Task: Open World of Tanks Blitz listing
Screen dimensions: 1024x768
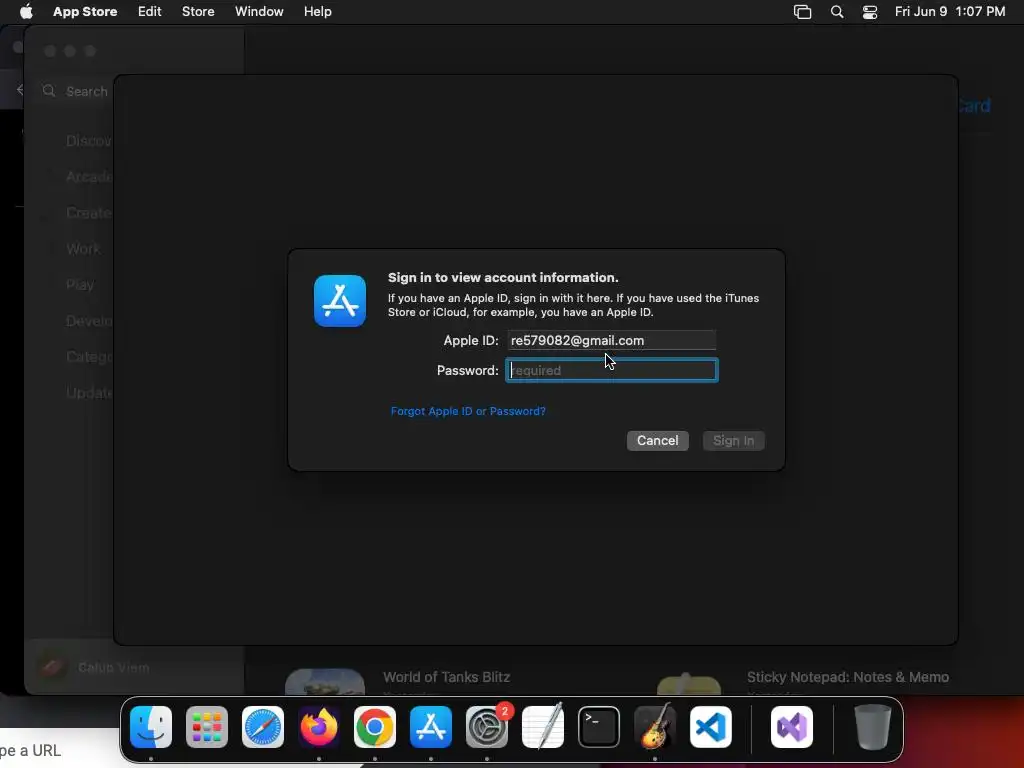Action: tap(446, 677)
